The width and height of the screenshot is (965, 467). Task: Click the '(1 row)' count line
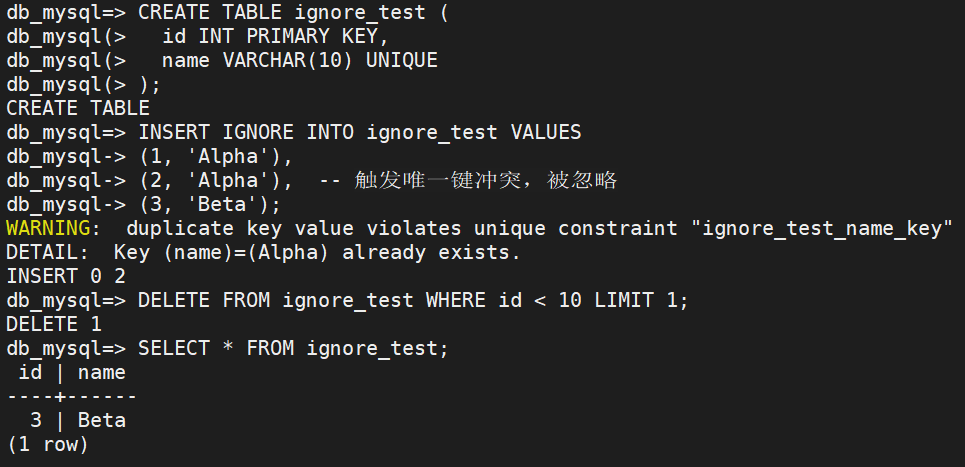point(48,445)
